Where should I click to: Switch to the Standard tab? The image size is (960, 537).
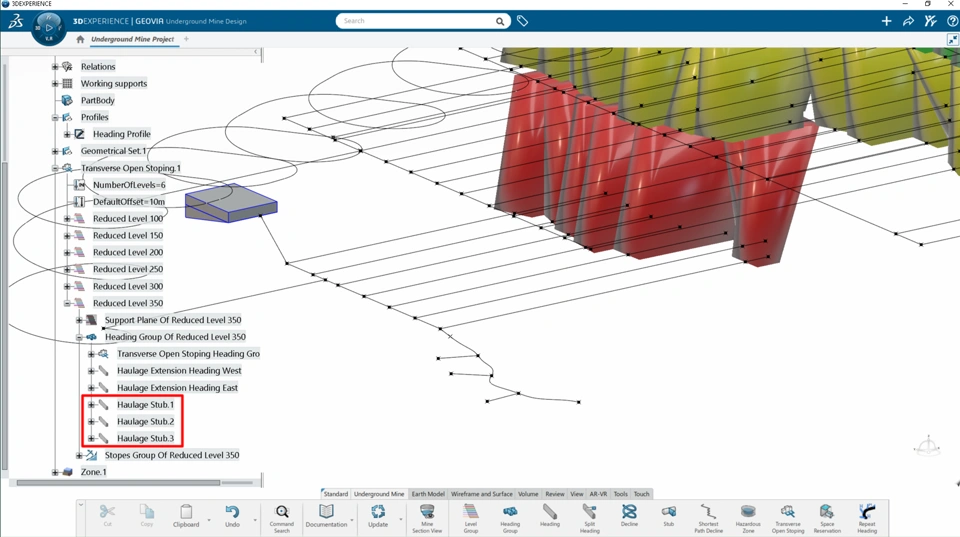[x=336, y=494]
